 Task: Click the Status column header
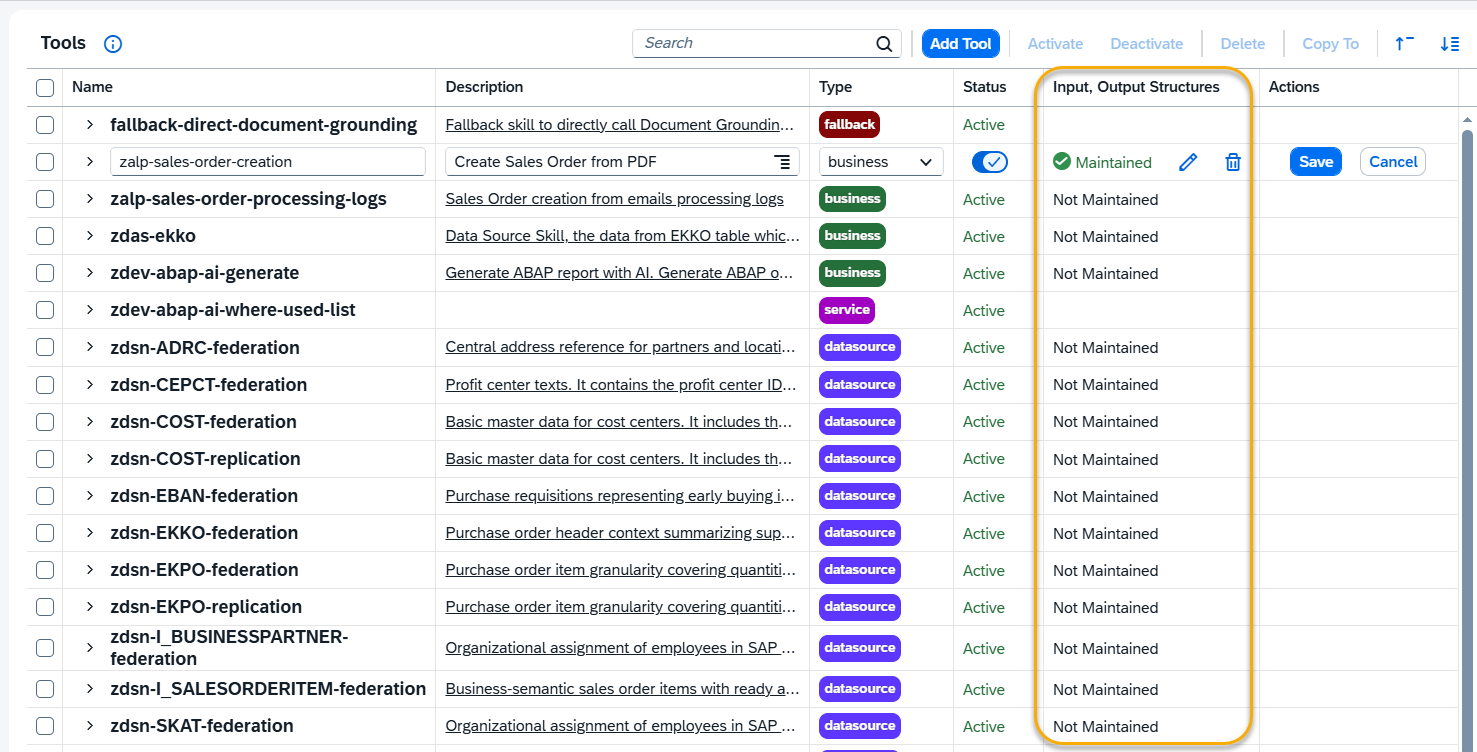point(984,87)
